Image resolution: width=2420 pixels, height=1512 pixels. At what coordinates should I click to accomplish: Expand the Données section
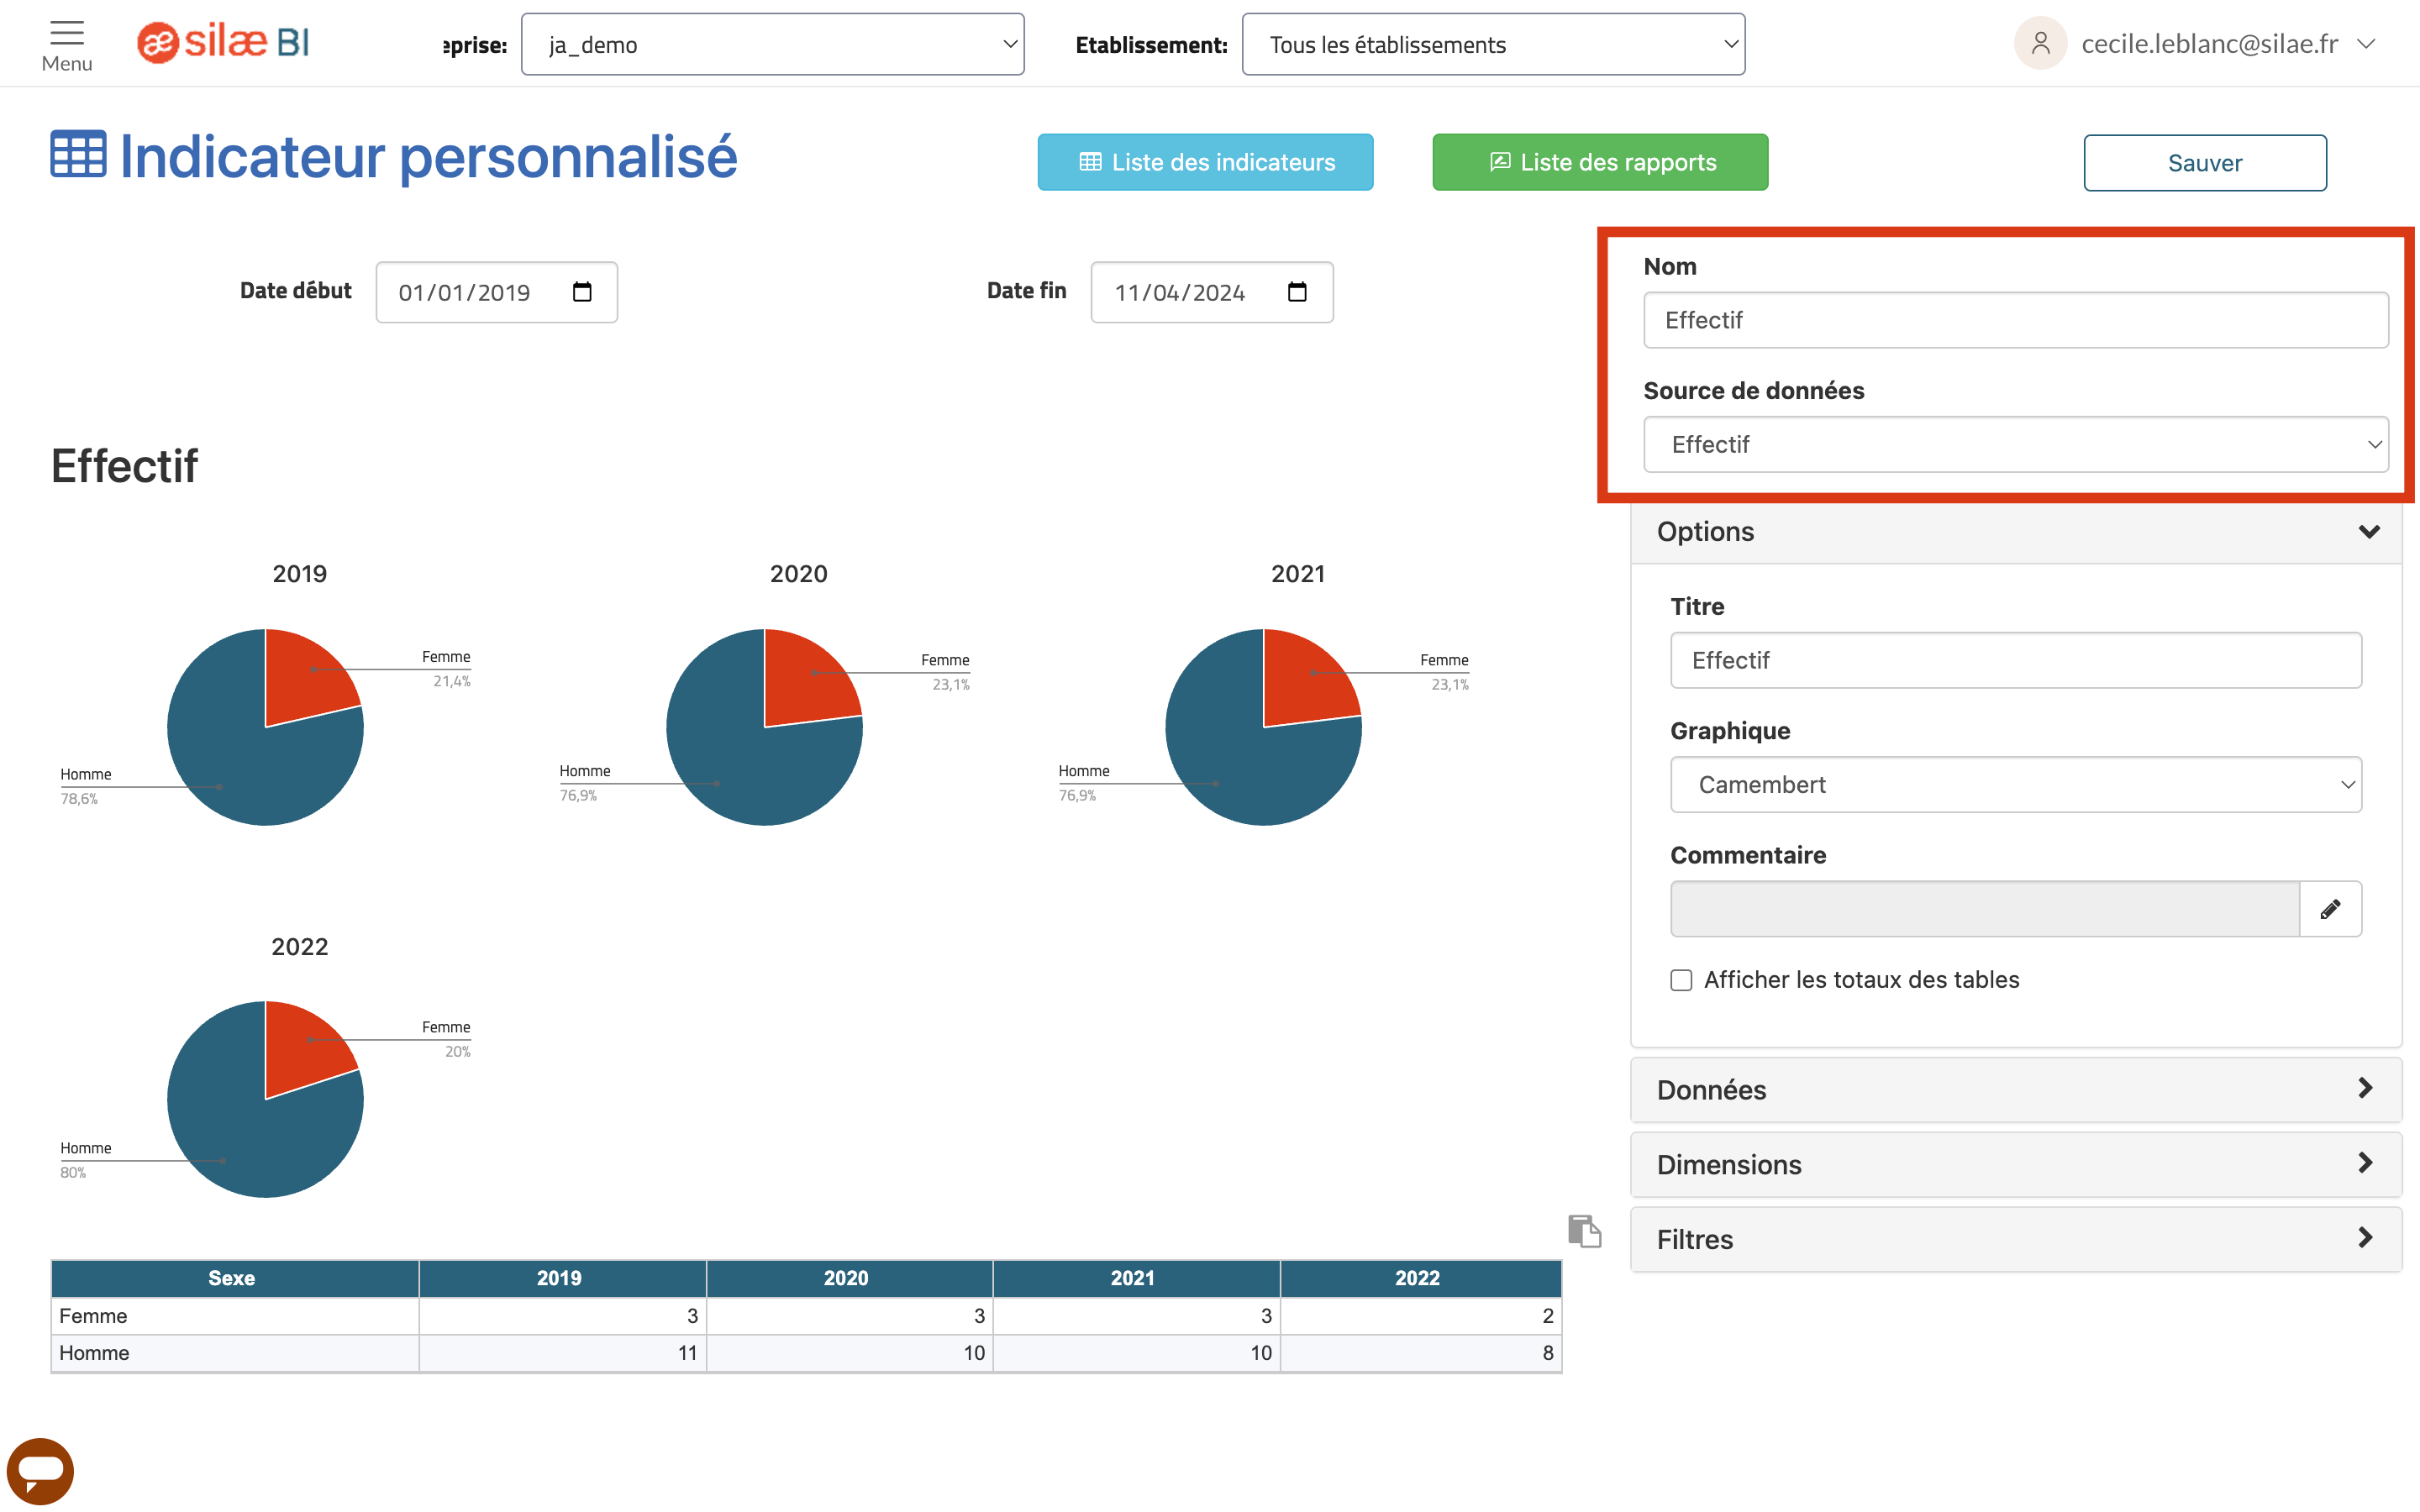(2015, 1090)
